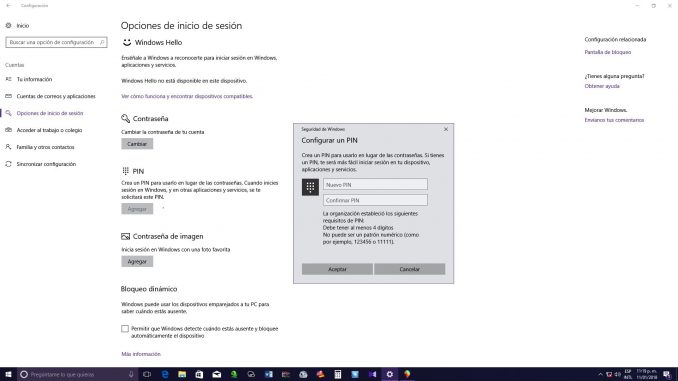Click the Cortana search box in taskbar
678x381 pixels.
(77, 374)
